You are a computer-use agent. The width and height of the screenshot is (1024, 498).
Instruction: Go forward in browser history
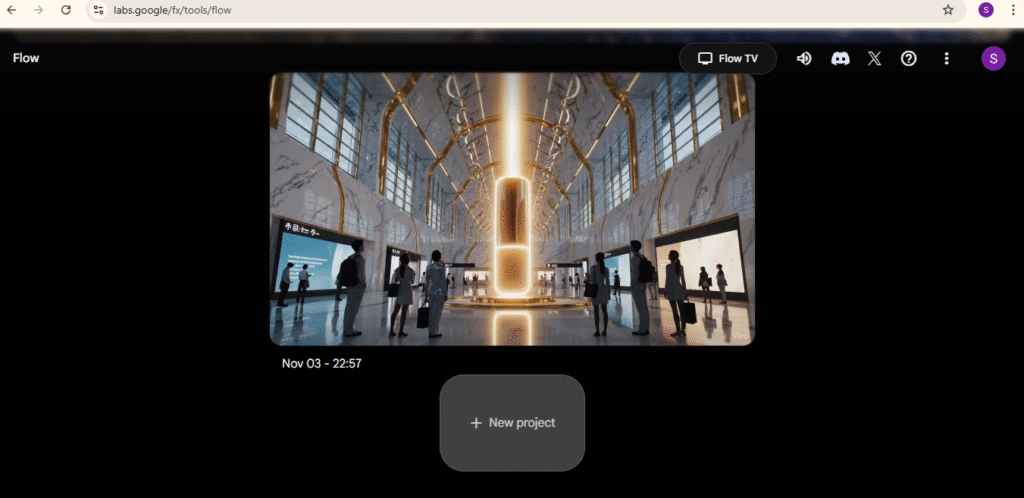click(38, 10)
